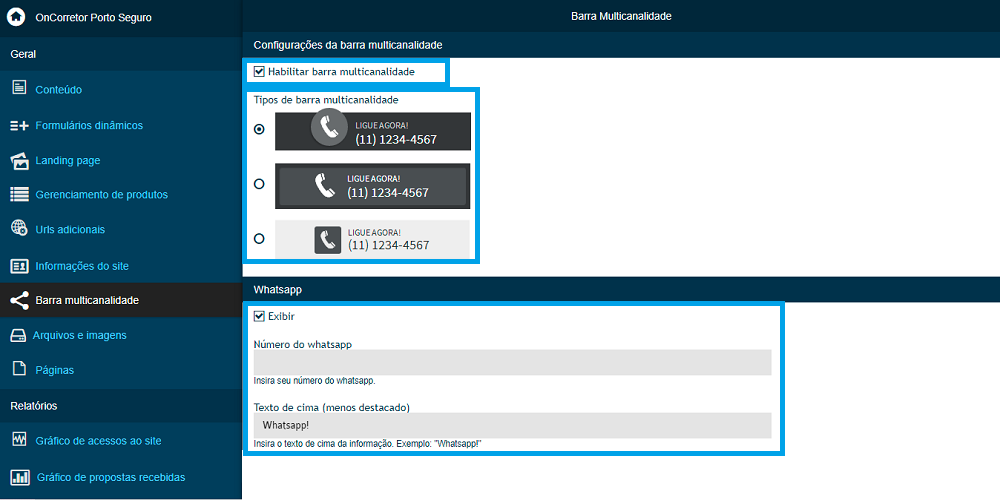Click the Informações do site card icon
Screen dimensions: 1000x500
19,266
